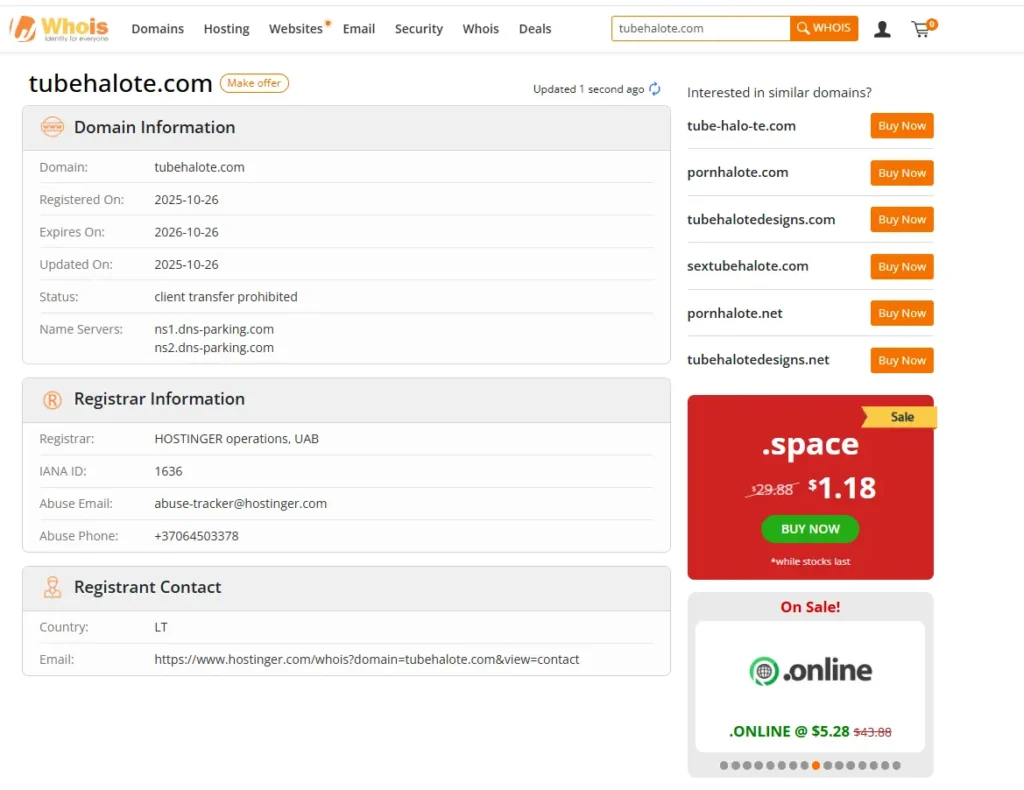Click the orange WHOIS search button
Image resolution: width=1024 pixels, height=790 pixels.
click(x=824, y=28)
